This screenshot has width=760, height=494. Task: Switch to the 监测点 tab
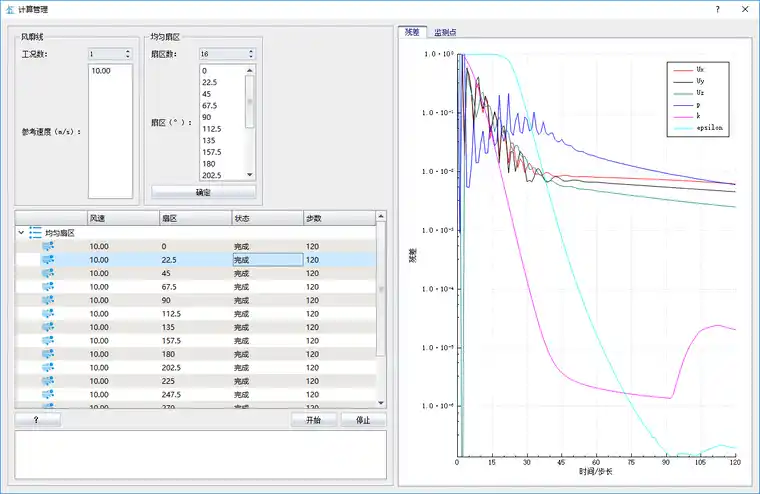pyautogui.click(x=445, y=32)
